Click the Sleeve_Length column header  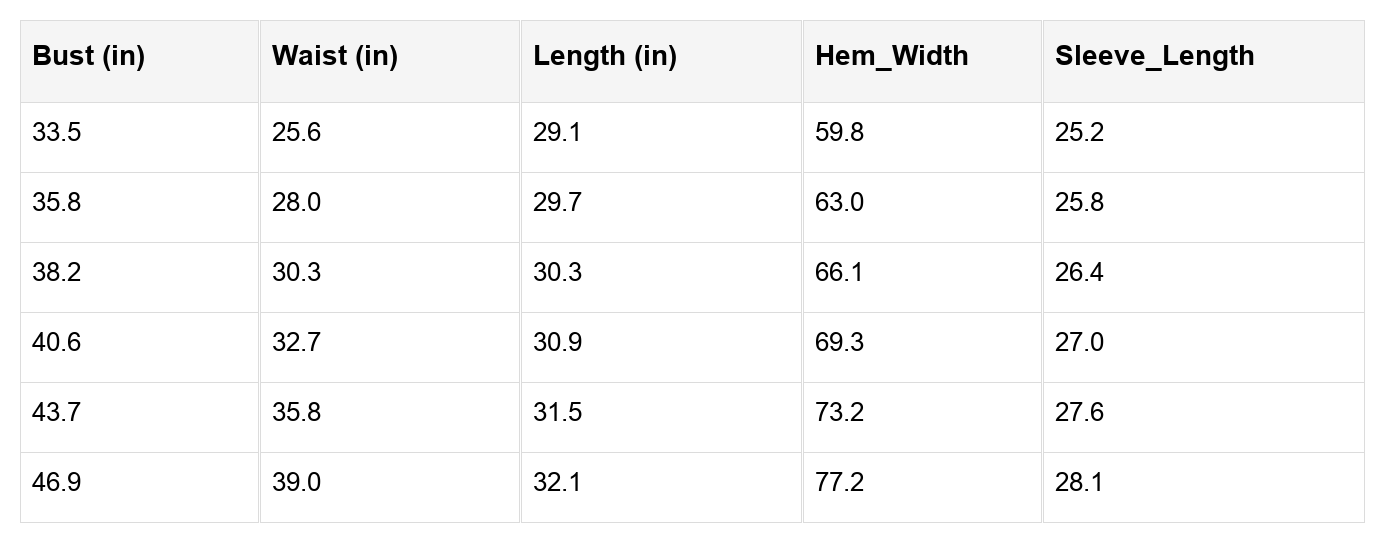point(1154,56)
